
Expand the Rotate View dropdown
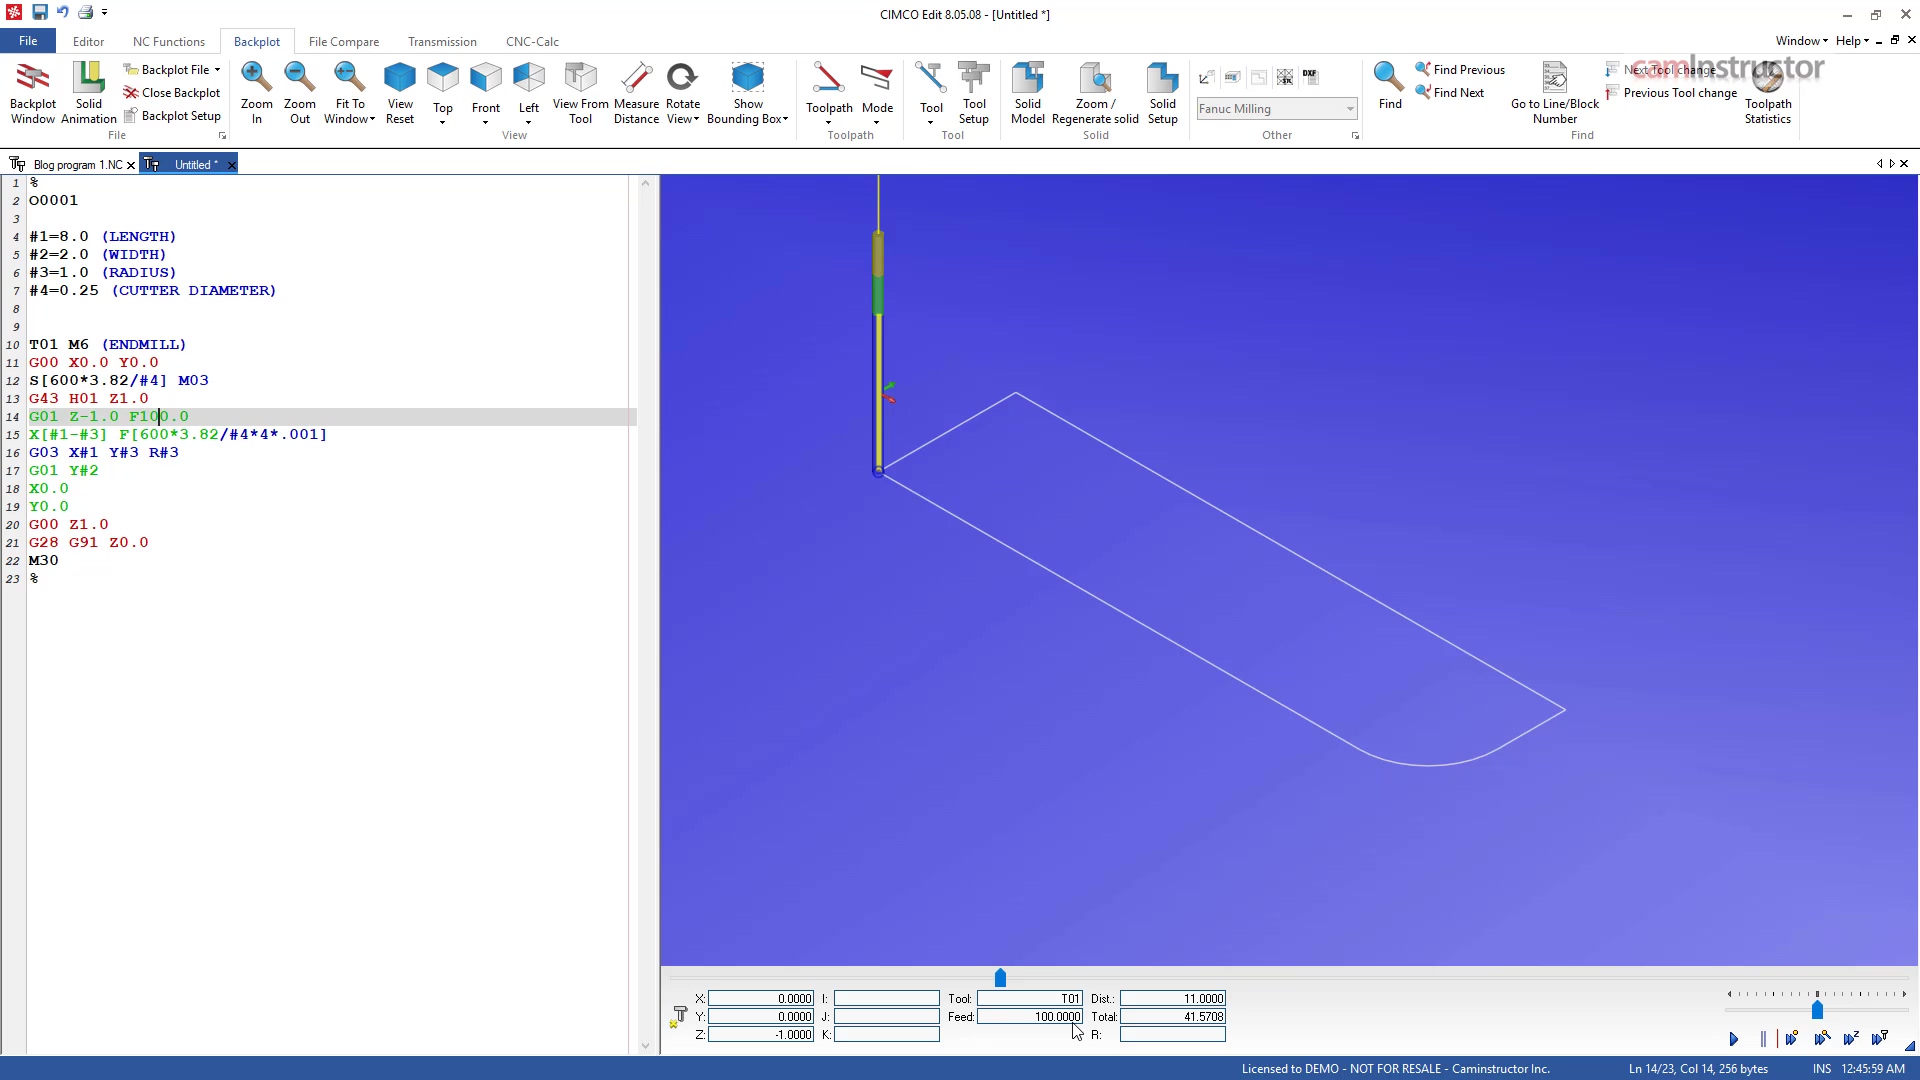click(x=697, y=119)
